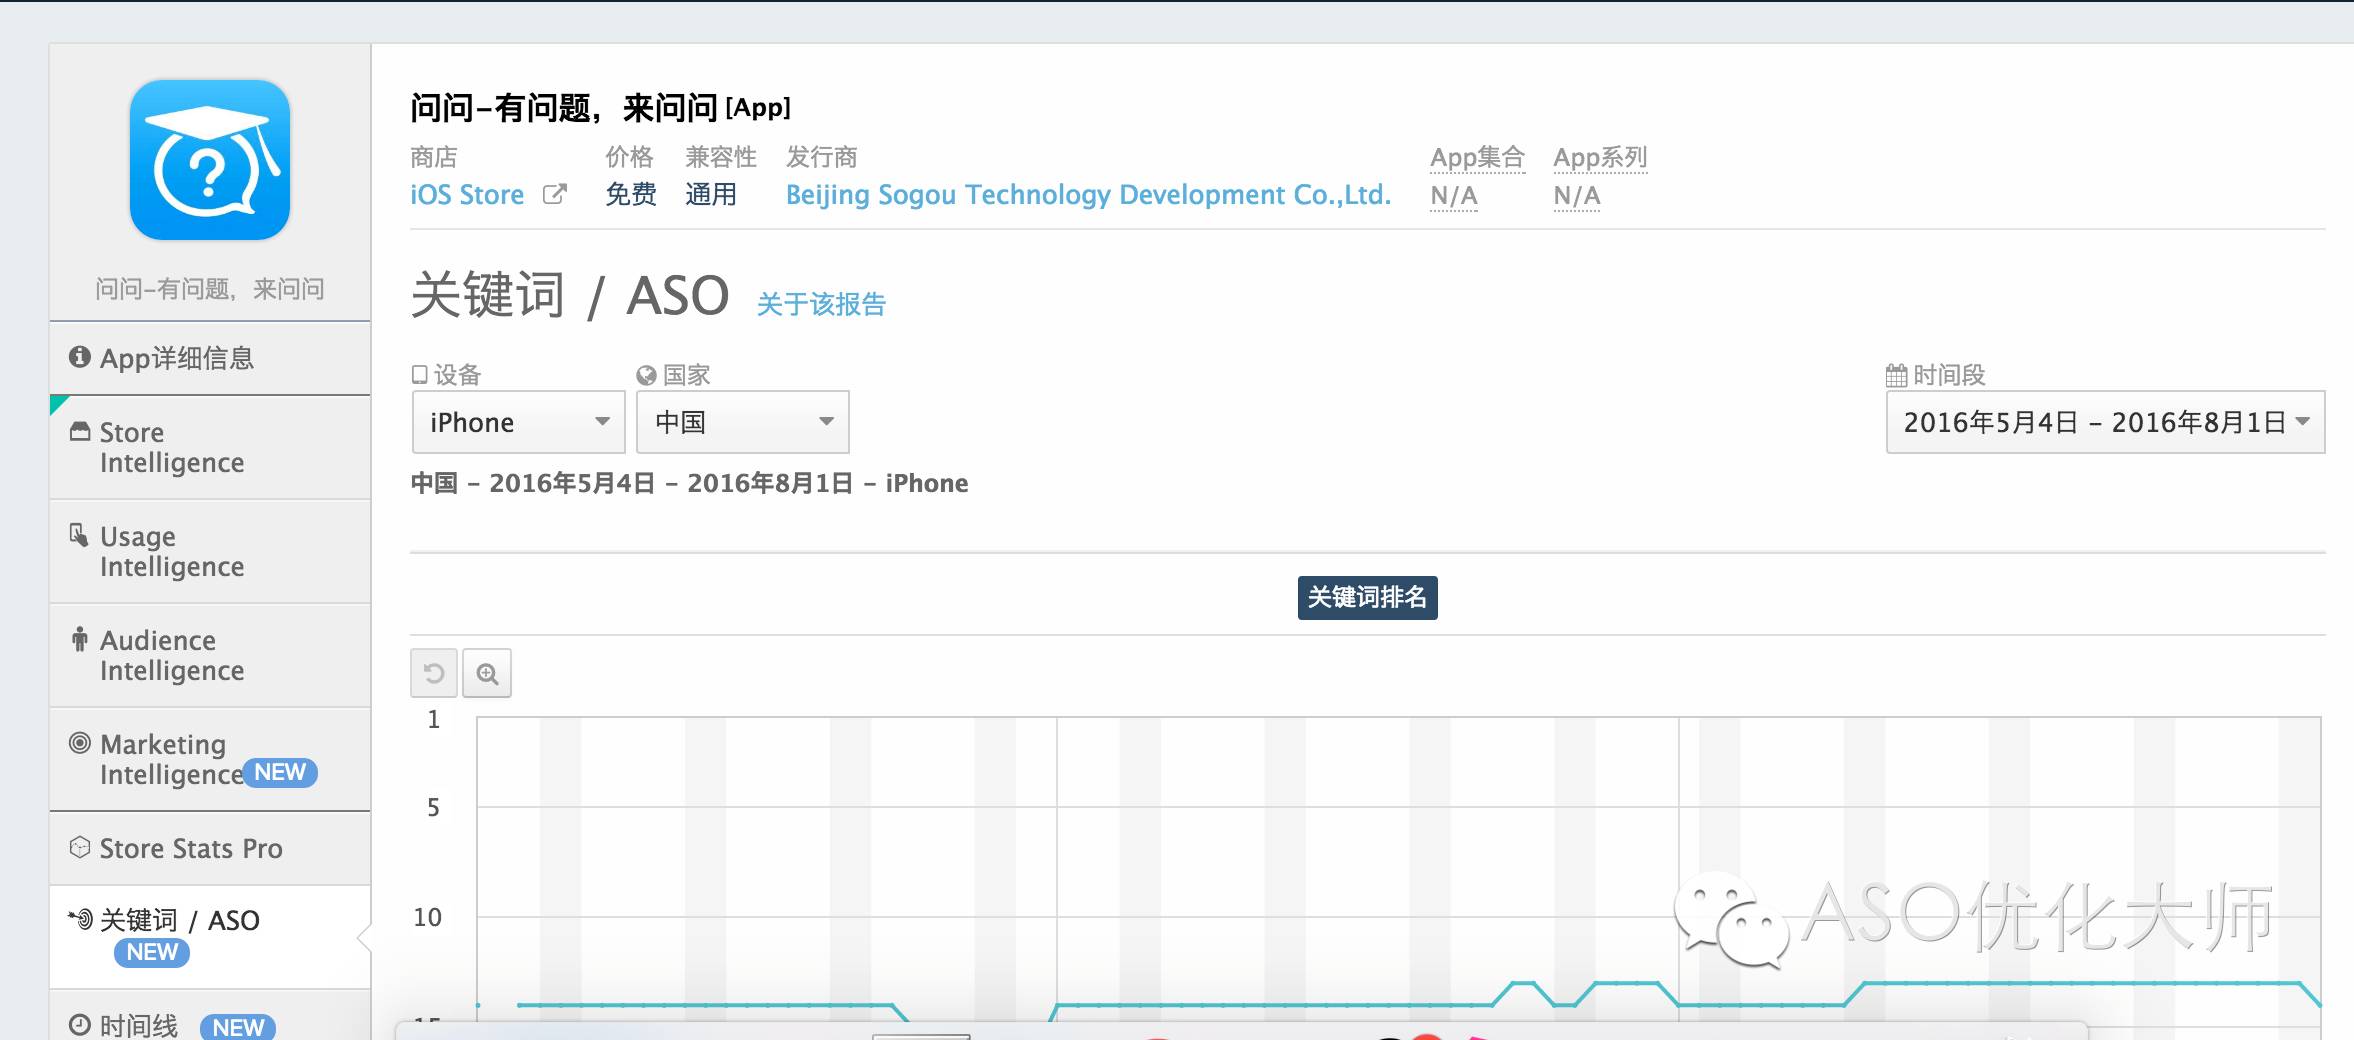Open Beijing Sogou Technology Development publisher link
Screen dimensions: 2354x1040
click(x=1088, y=194)
